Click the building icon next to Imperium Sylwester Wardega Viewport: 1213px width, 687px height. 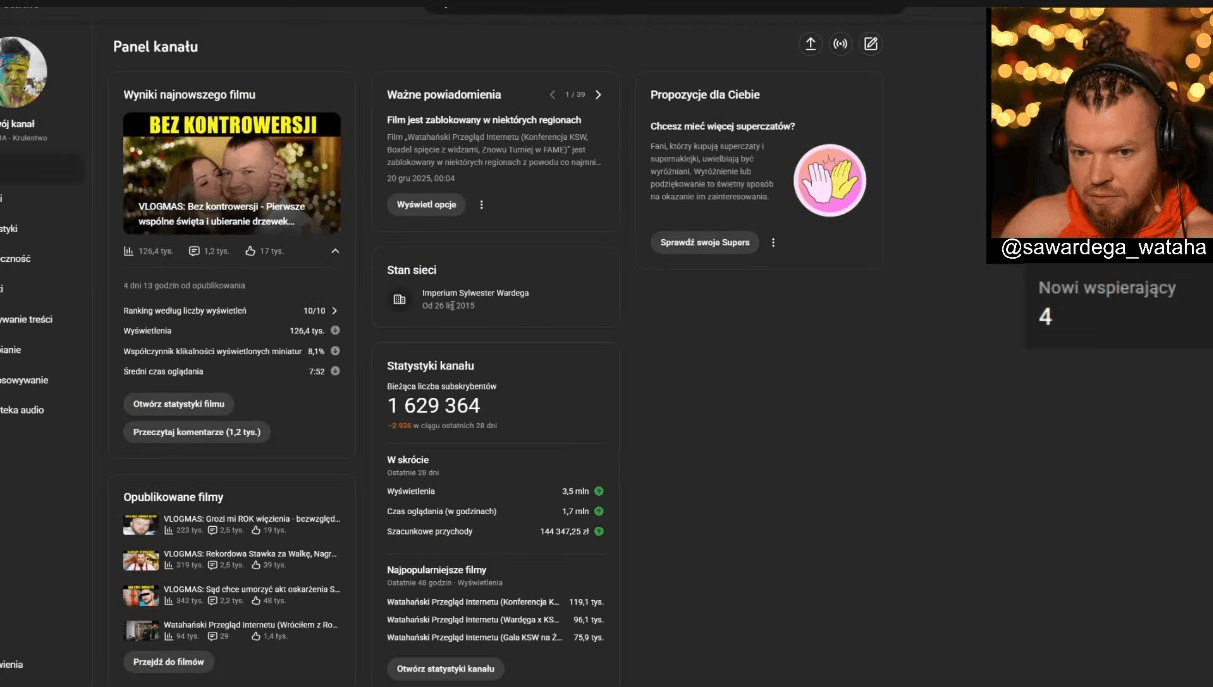point(399,299)
